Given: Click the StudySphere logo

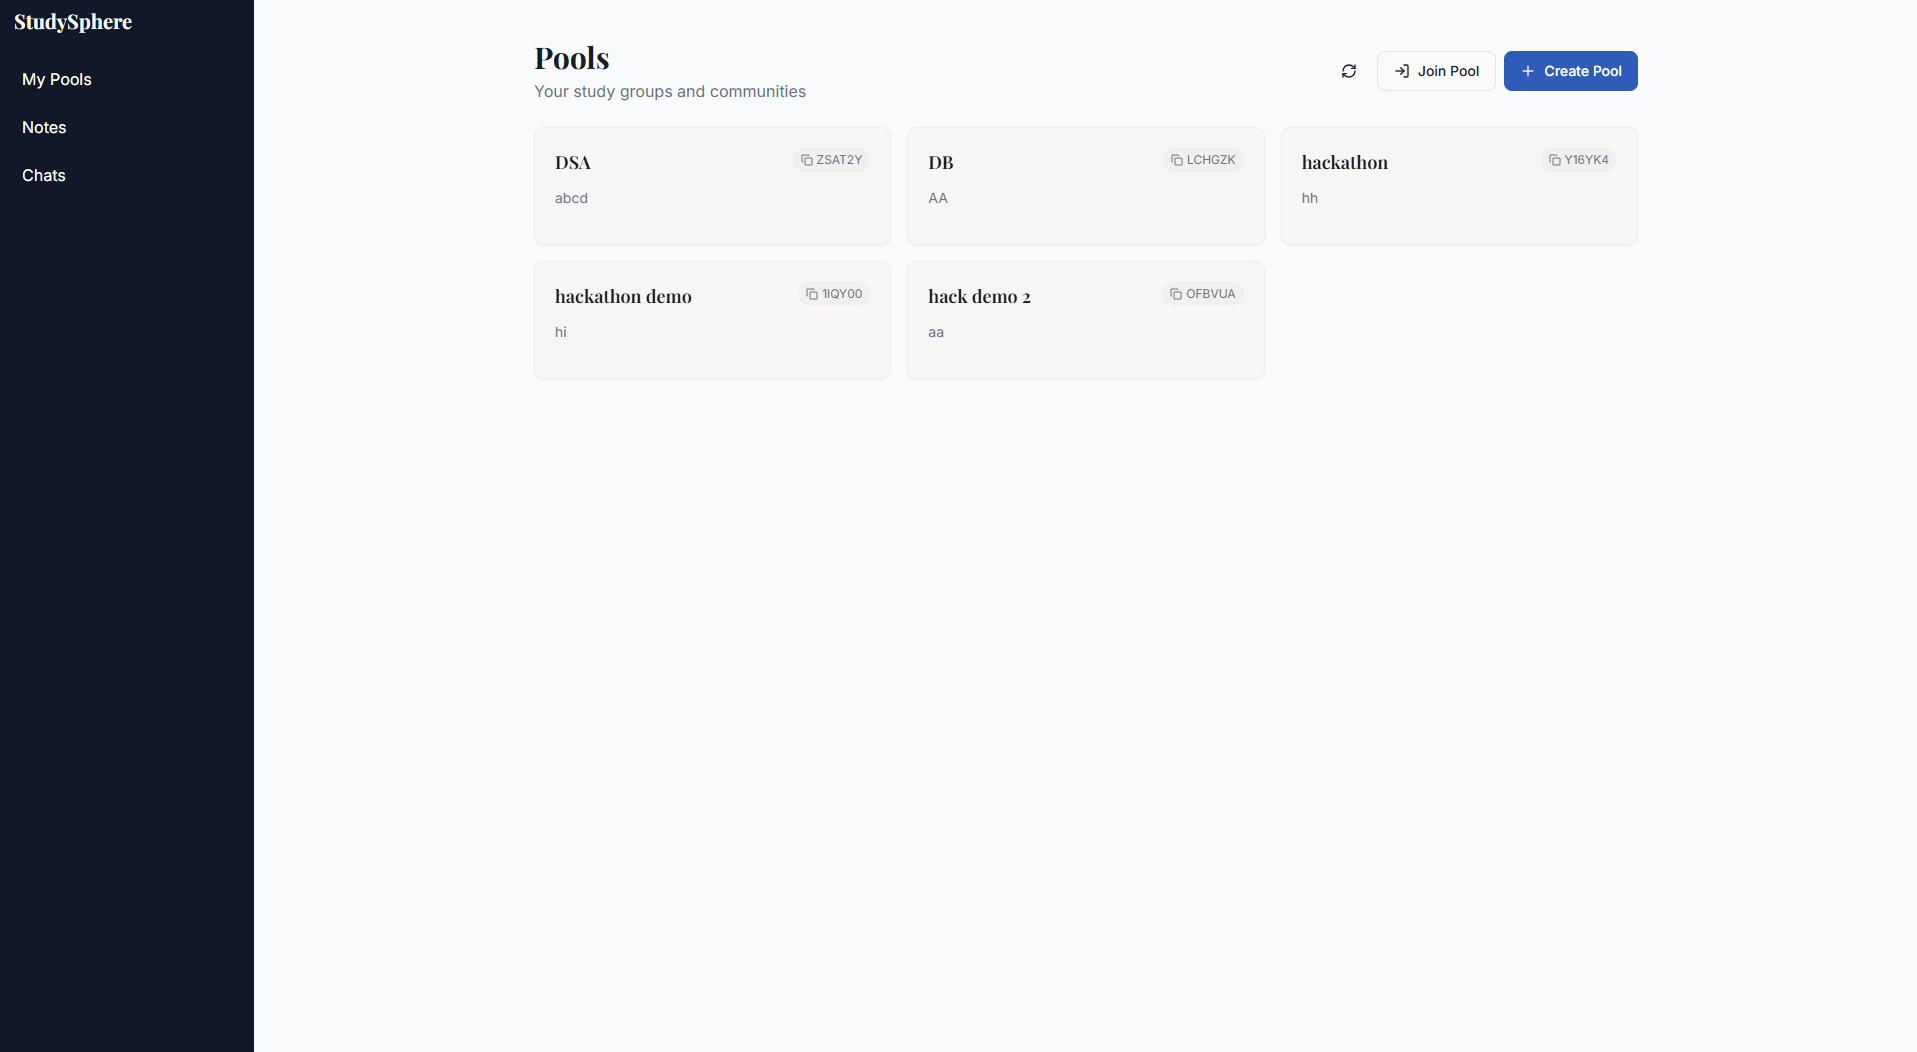Looking at the screenshot, I should click(x=73, y=22).
